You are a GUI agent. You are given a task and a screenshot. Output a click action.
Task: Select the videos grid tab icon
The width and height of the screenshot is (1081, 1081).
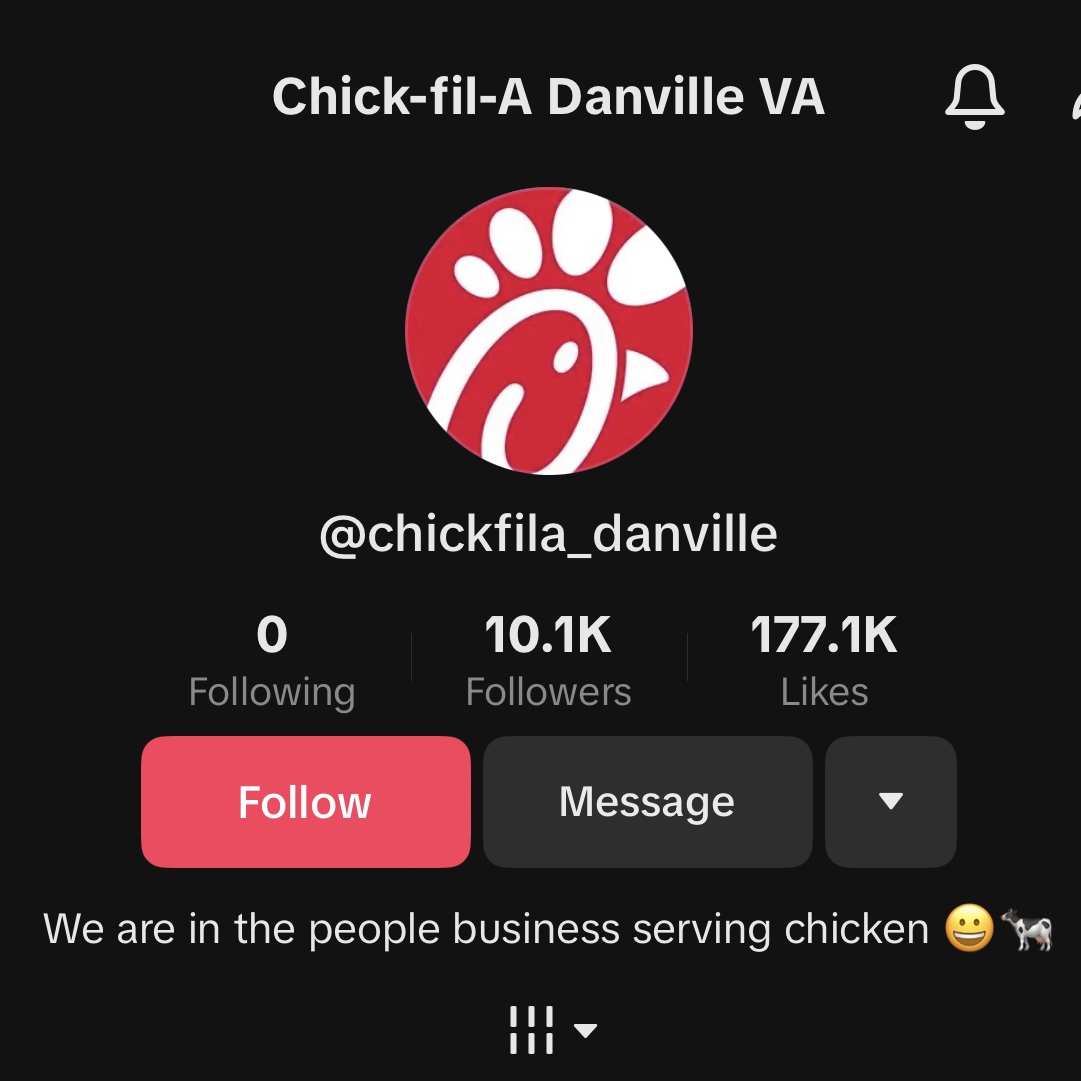[531, 1030]
